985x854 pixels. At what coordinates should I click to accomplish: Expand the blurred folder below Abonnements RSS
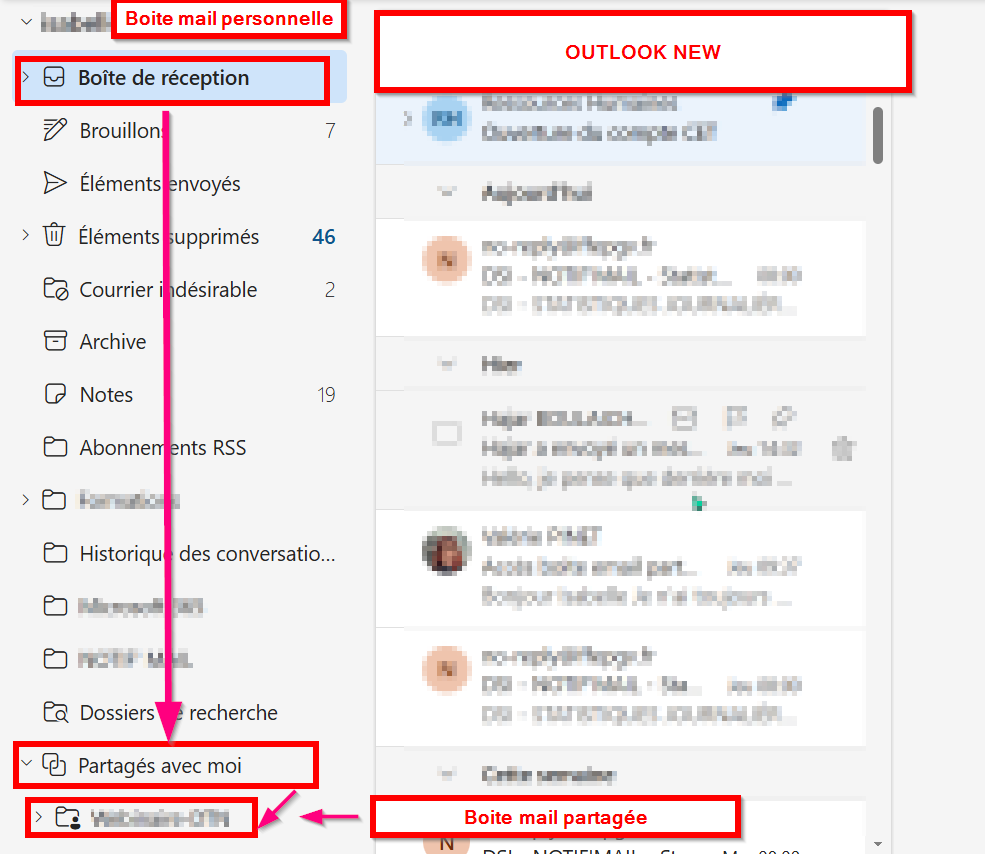coord(26,500)
